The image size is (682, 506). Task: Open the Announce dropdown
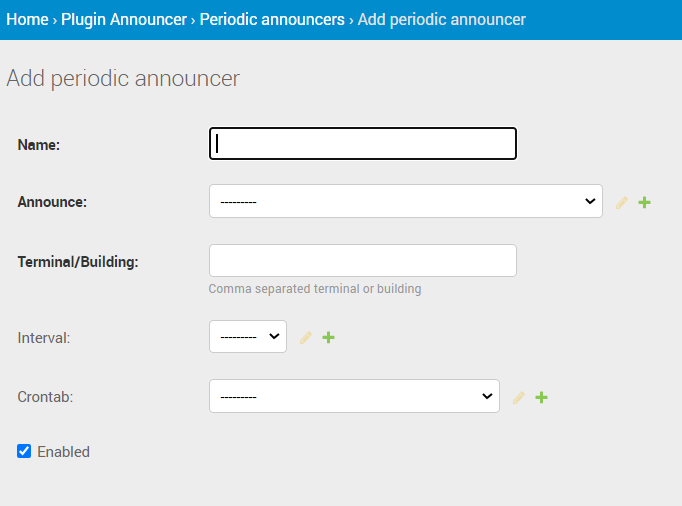click(x=405, y=201)
